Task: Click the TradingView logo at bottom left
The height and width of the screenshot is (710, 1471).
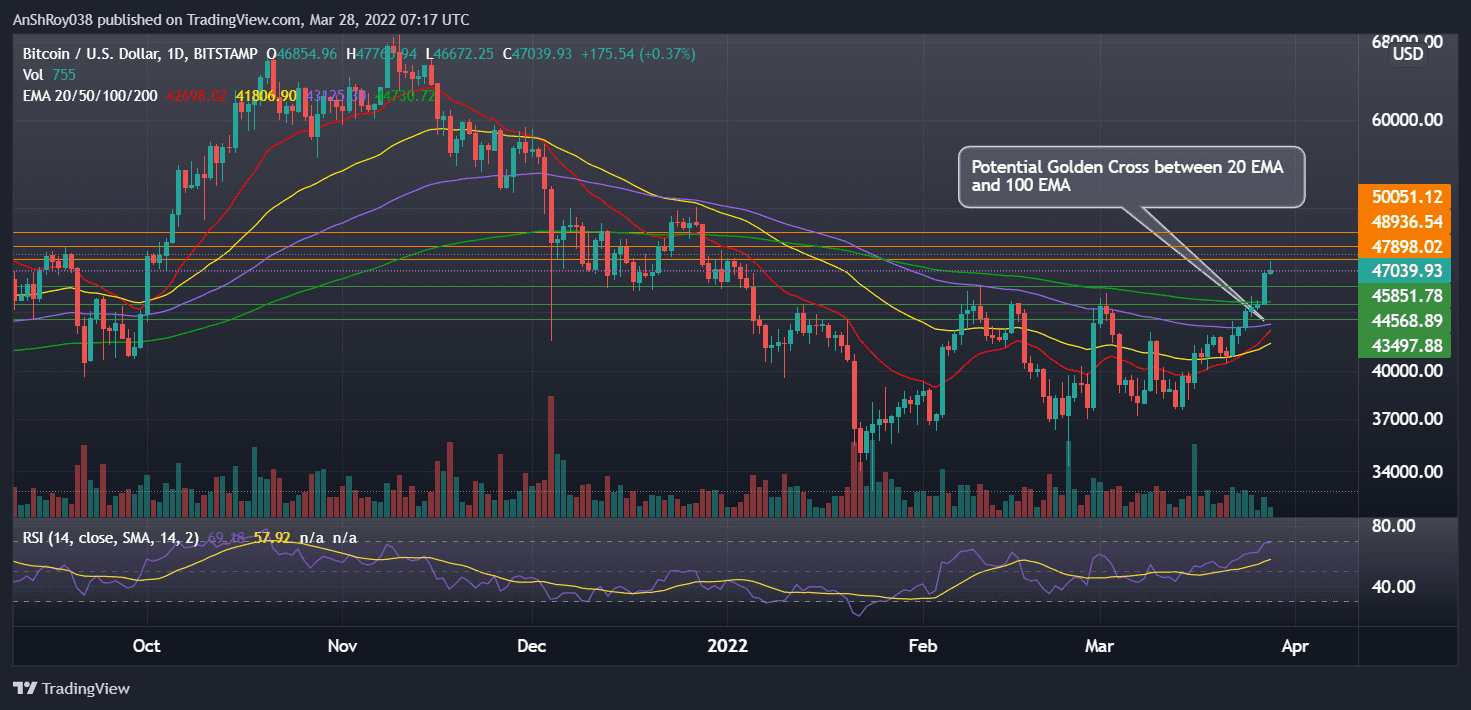Action: coord(70,689)
